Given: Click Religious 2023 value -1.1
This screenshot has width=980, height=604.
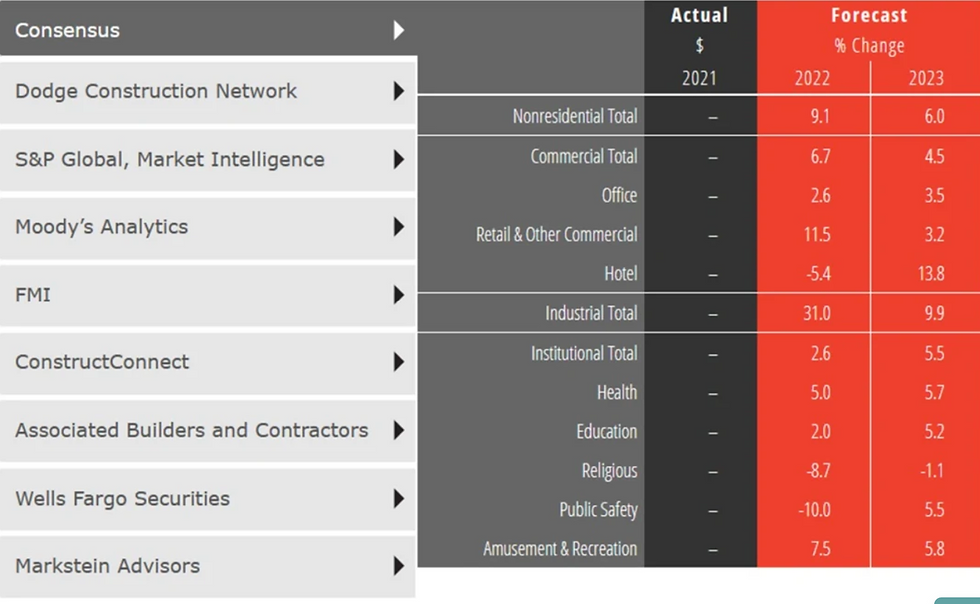Looking at the screenshot, I should (x=932, y=471).
